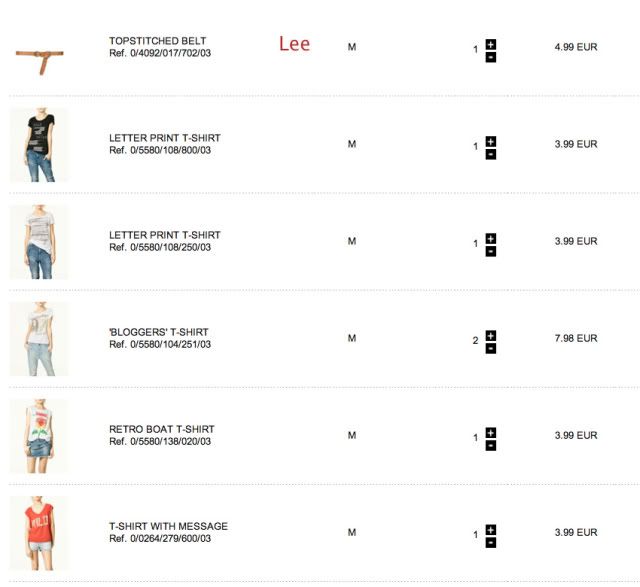Open the black Letter Print T-shirt thumbnail
This screenshot has width=640, height=587.
[39, 145]
